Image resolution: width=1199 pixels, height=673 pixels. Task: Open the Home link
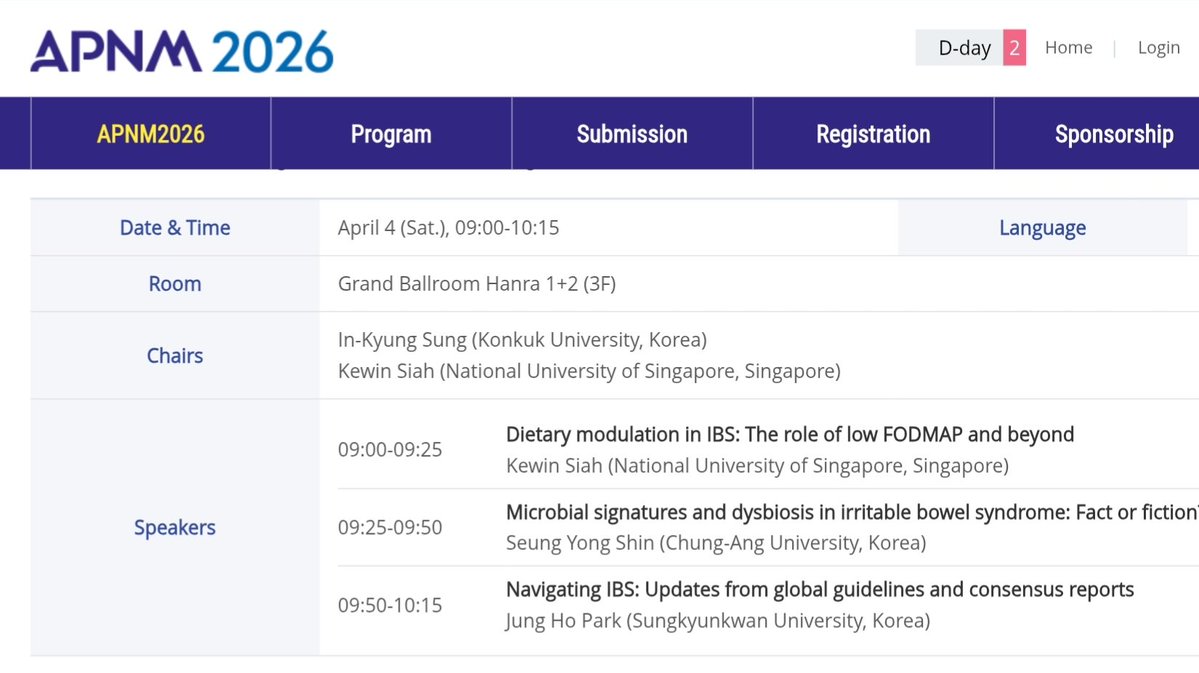(1068, 47)
